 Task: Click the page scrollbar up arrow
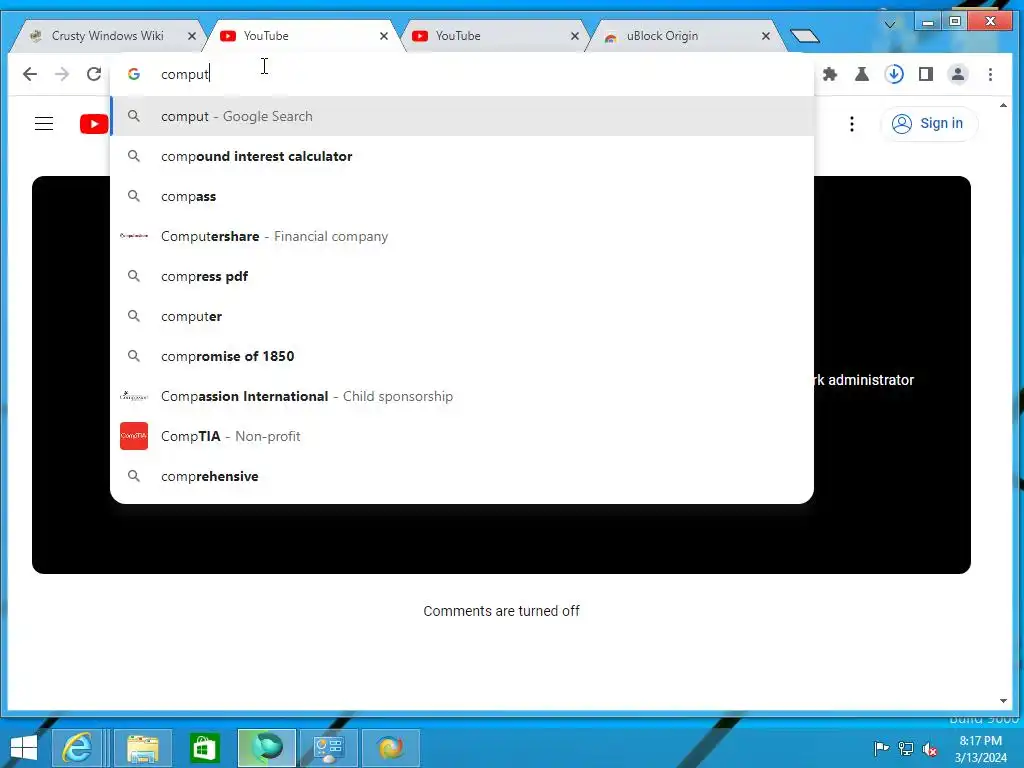point(1004,105)
